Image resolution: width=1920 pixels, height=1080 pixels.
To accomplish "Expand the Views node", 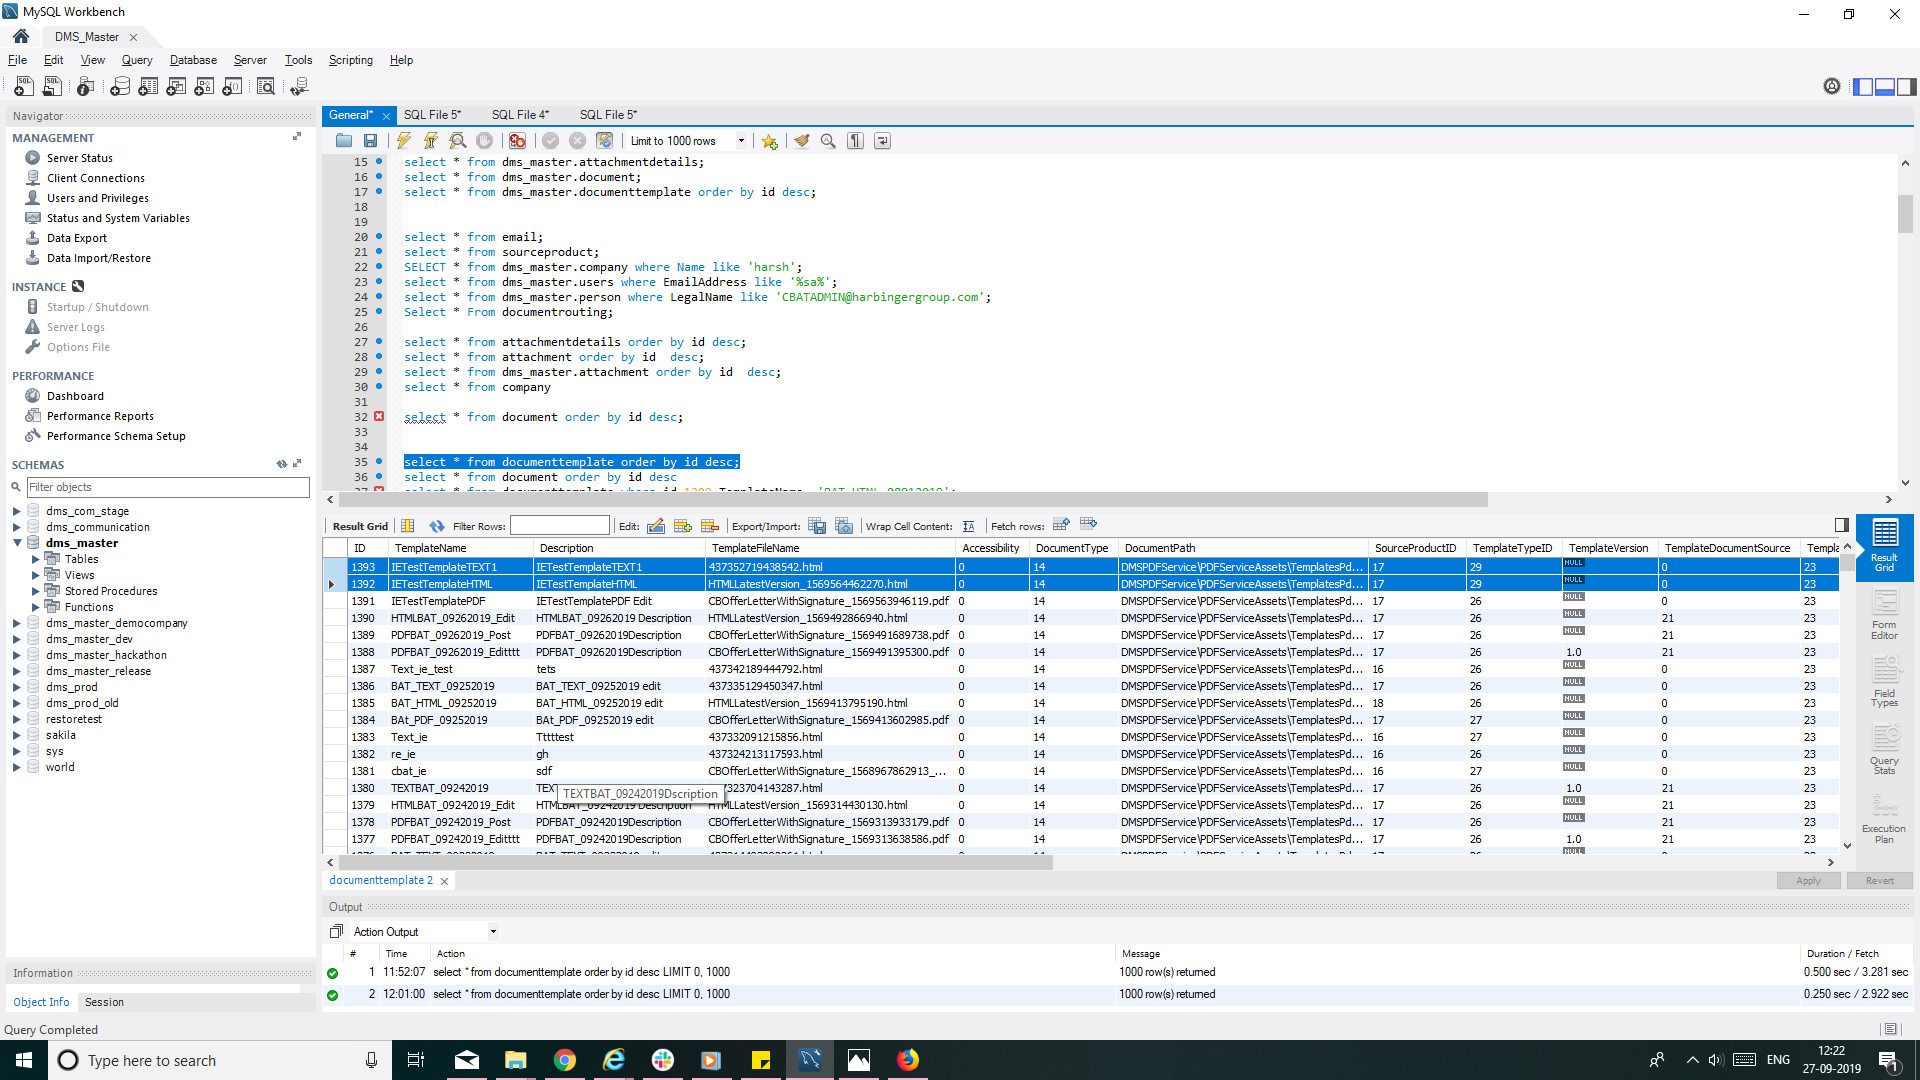I will point(36,575).
